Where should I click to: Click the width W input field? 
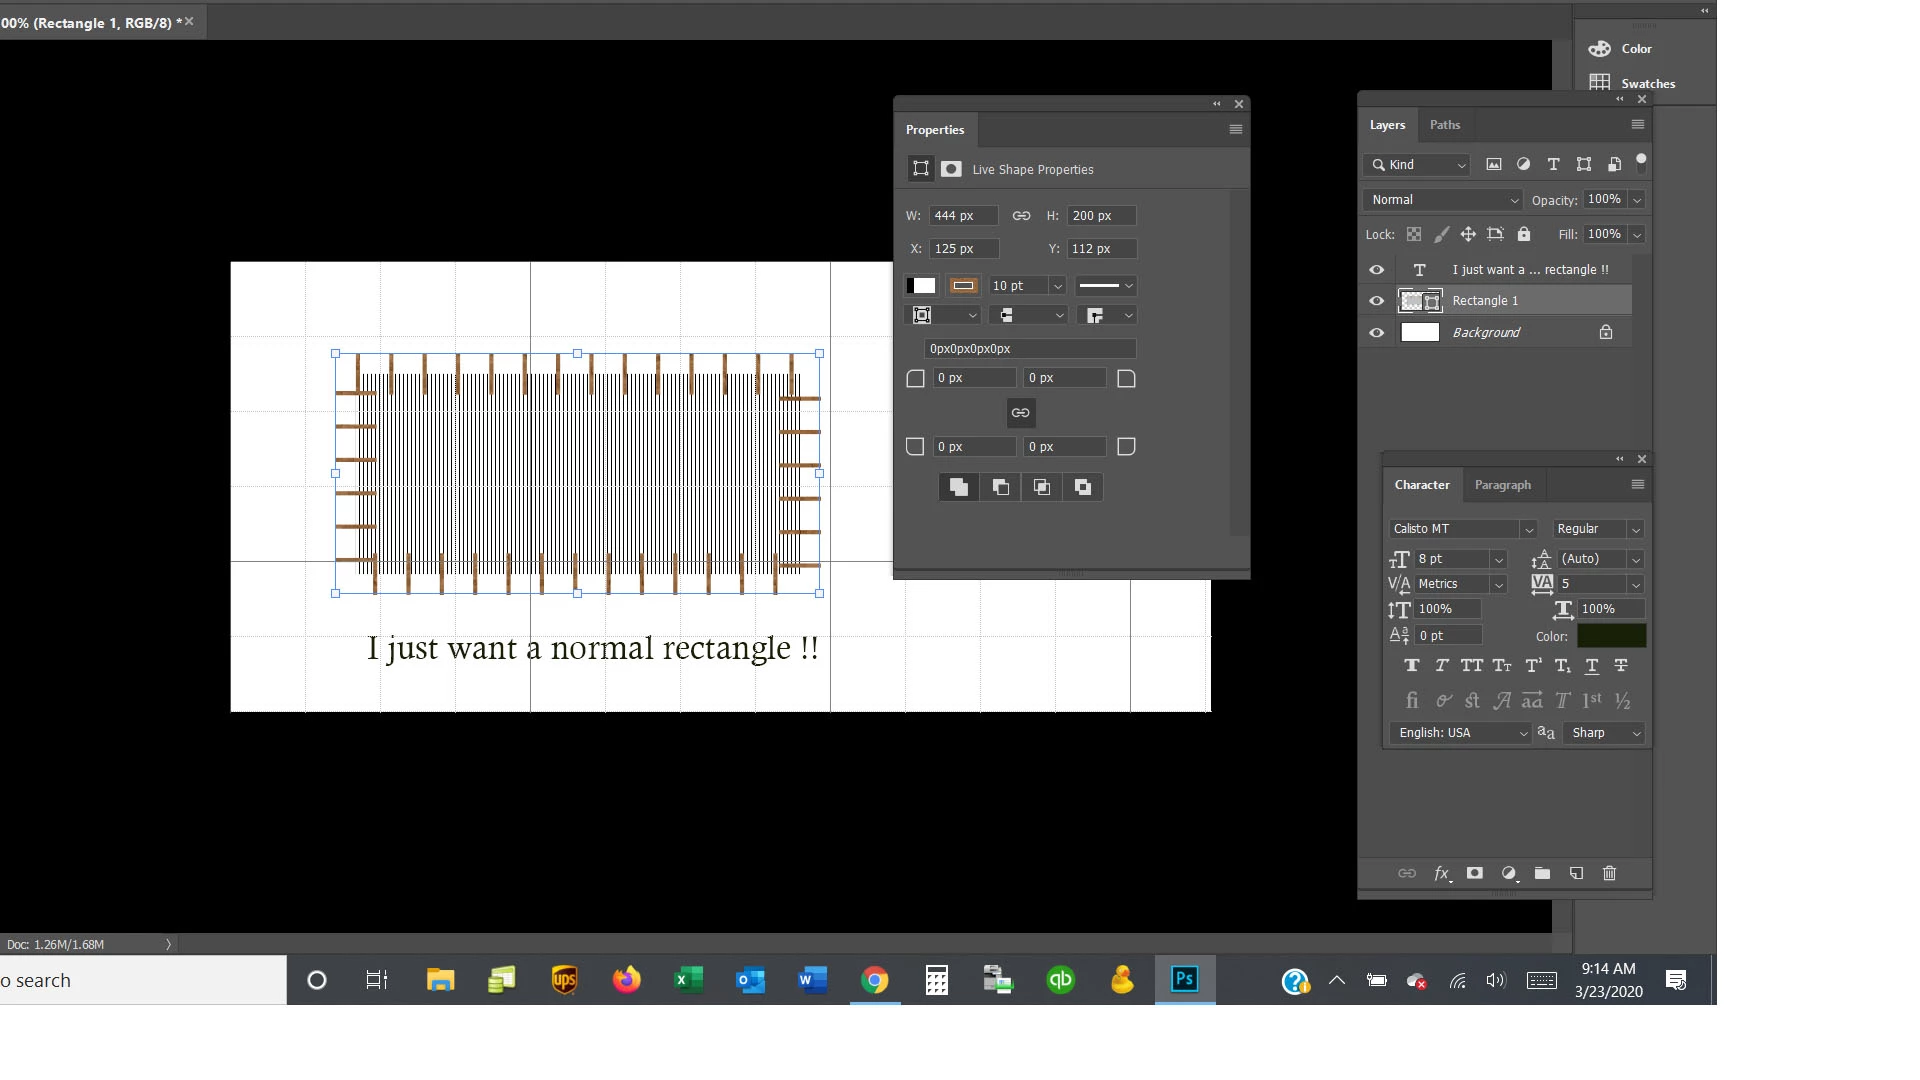(962, 216)
